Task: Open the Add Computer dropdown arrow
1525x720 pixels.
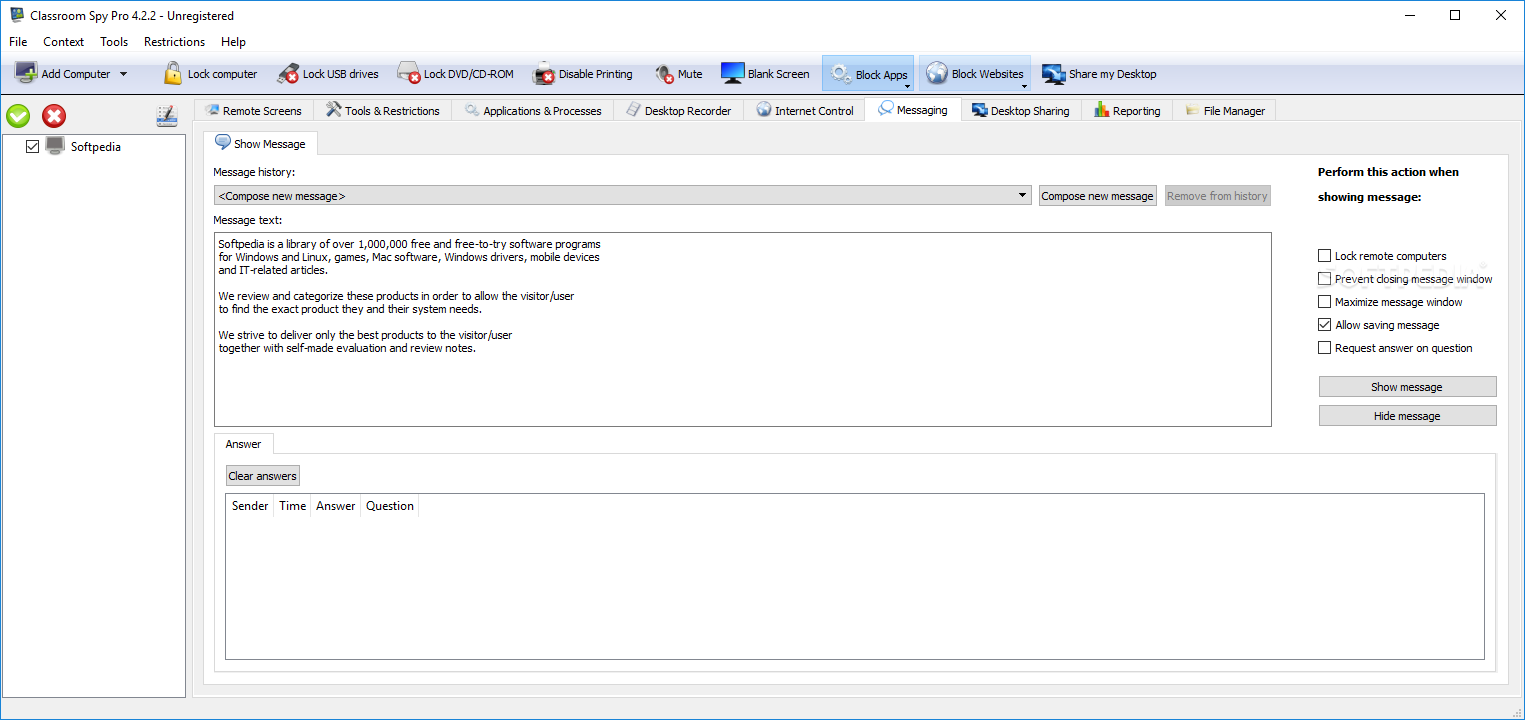Action: pyautogui.click(x=123, y=74)
